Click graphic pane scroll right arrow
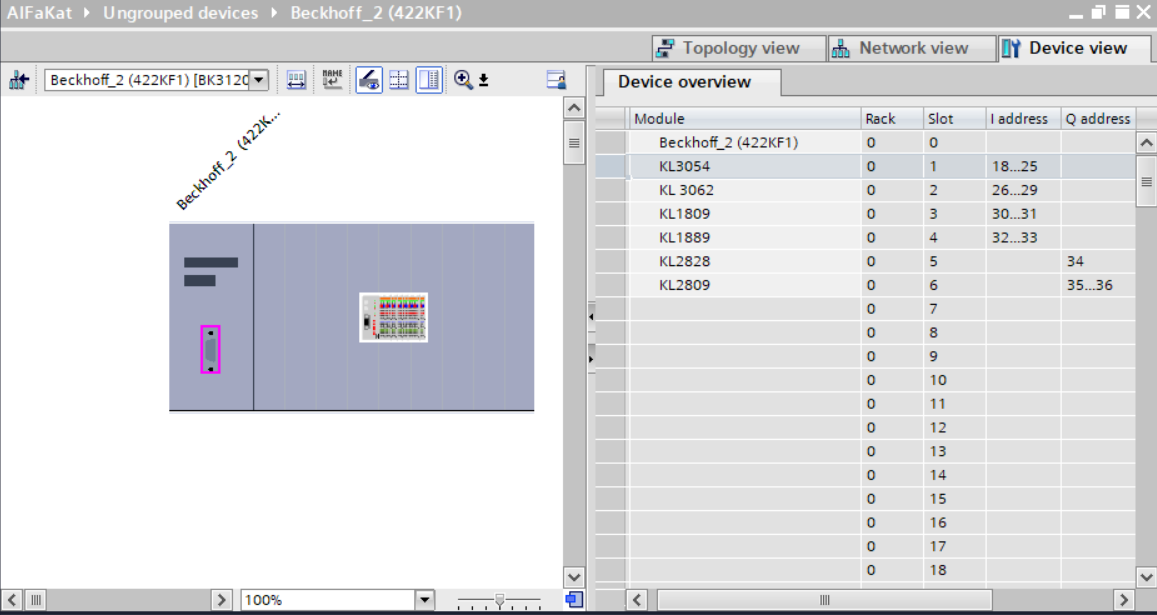Viewport: 1157px width, 615px height. pyautogui.click(x=221, y=599)
